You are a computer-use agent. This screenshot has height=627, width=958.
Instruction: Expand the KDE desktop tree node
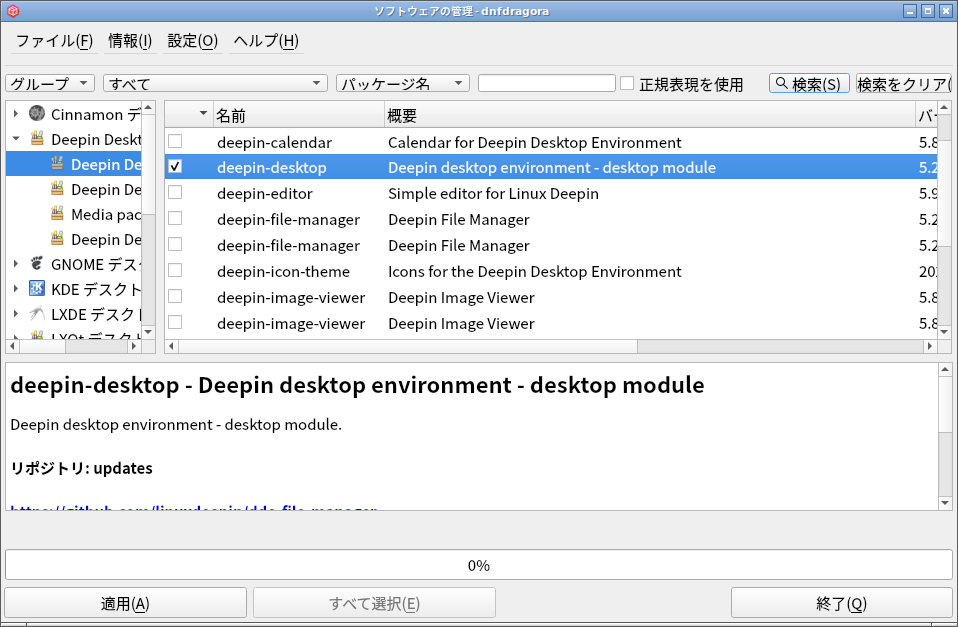[x=16, y=288]
